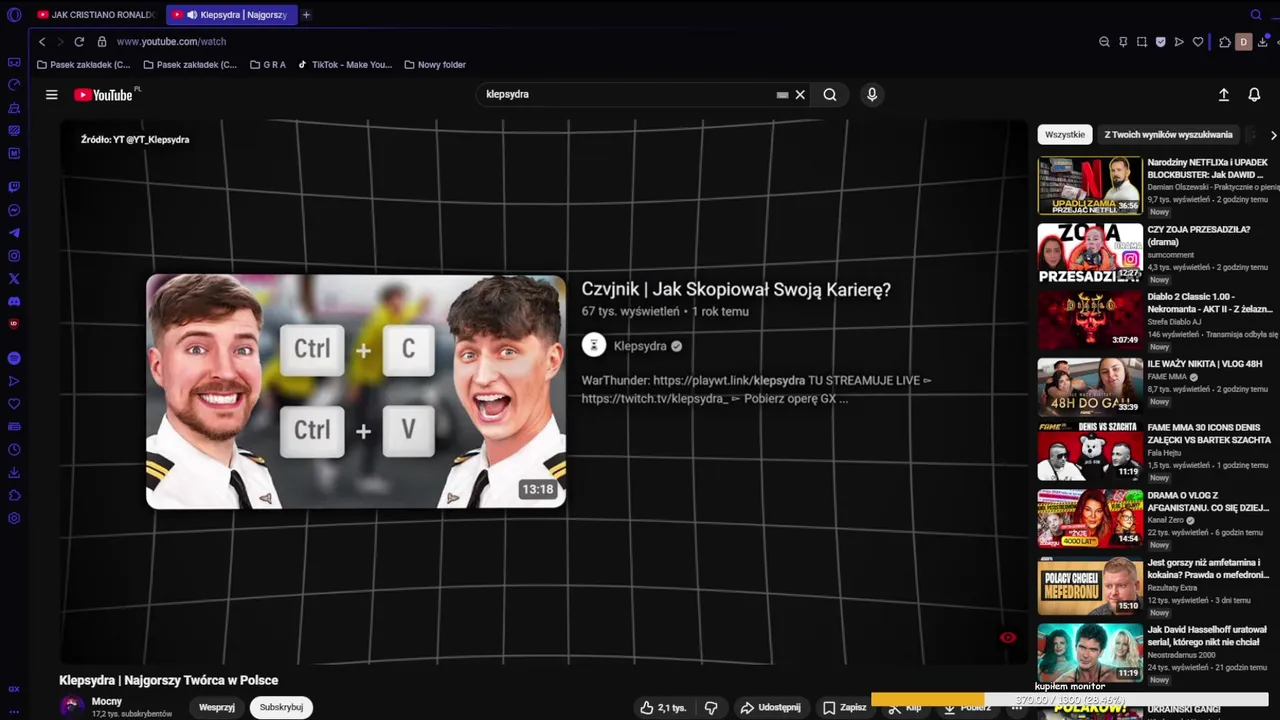Add page to bookmarks with toolbar heart icon
1280x720 pixels.
[x=1198, y=42]
